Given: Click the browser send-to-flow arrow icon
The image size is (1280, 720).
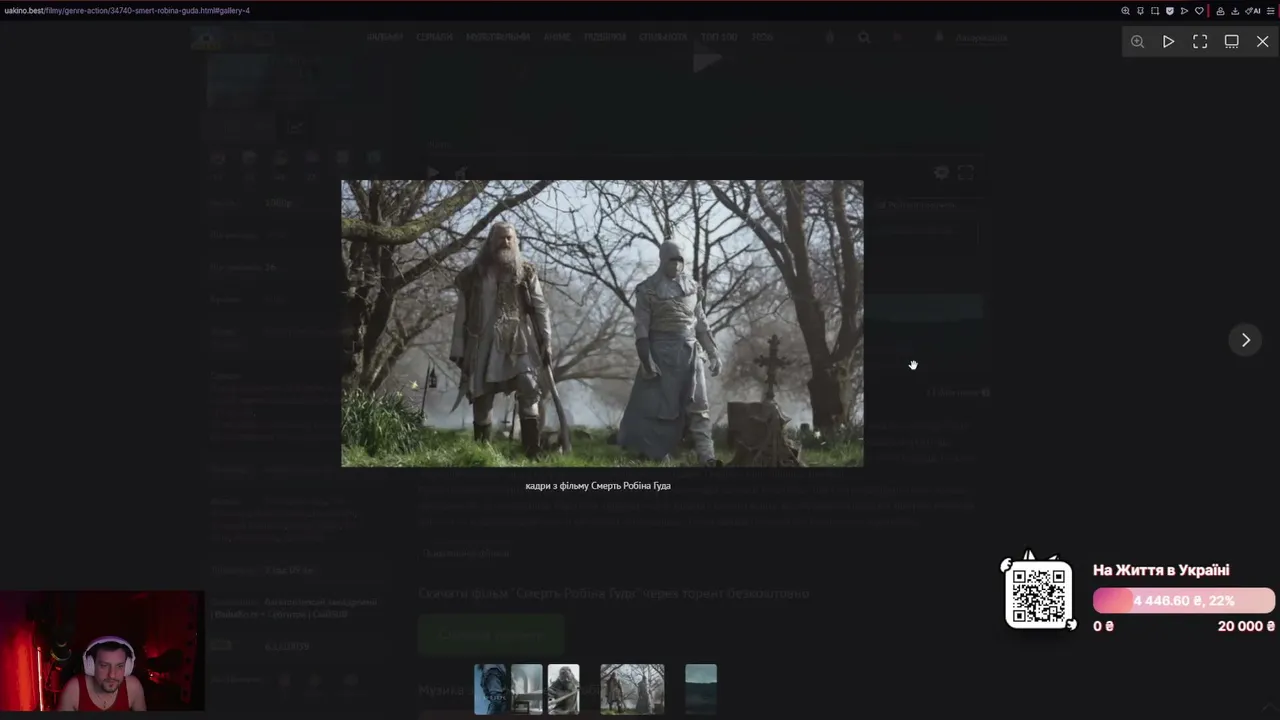Looking at the screenshot, I should pyautogui.click(x=1184, y=11).
